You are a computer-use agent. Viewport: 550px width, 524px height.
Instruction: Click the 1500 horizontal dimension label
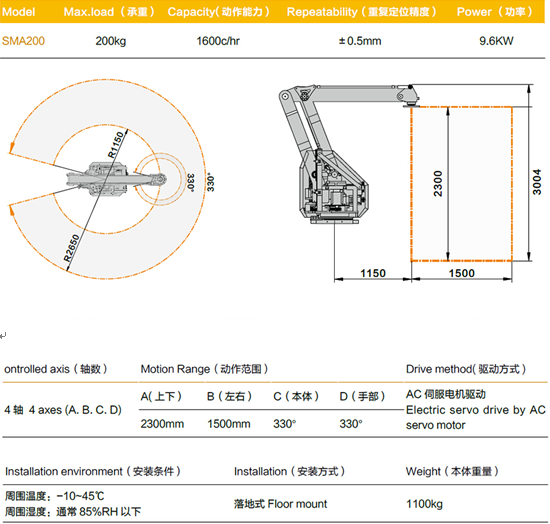[462, 273]
